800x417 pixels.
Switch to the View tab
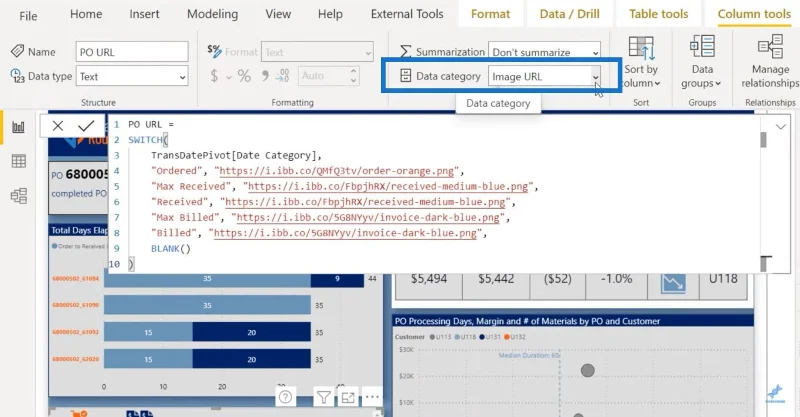pos(278,14)
